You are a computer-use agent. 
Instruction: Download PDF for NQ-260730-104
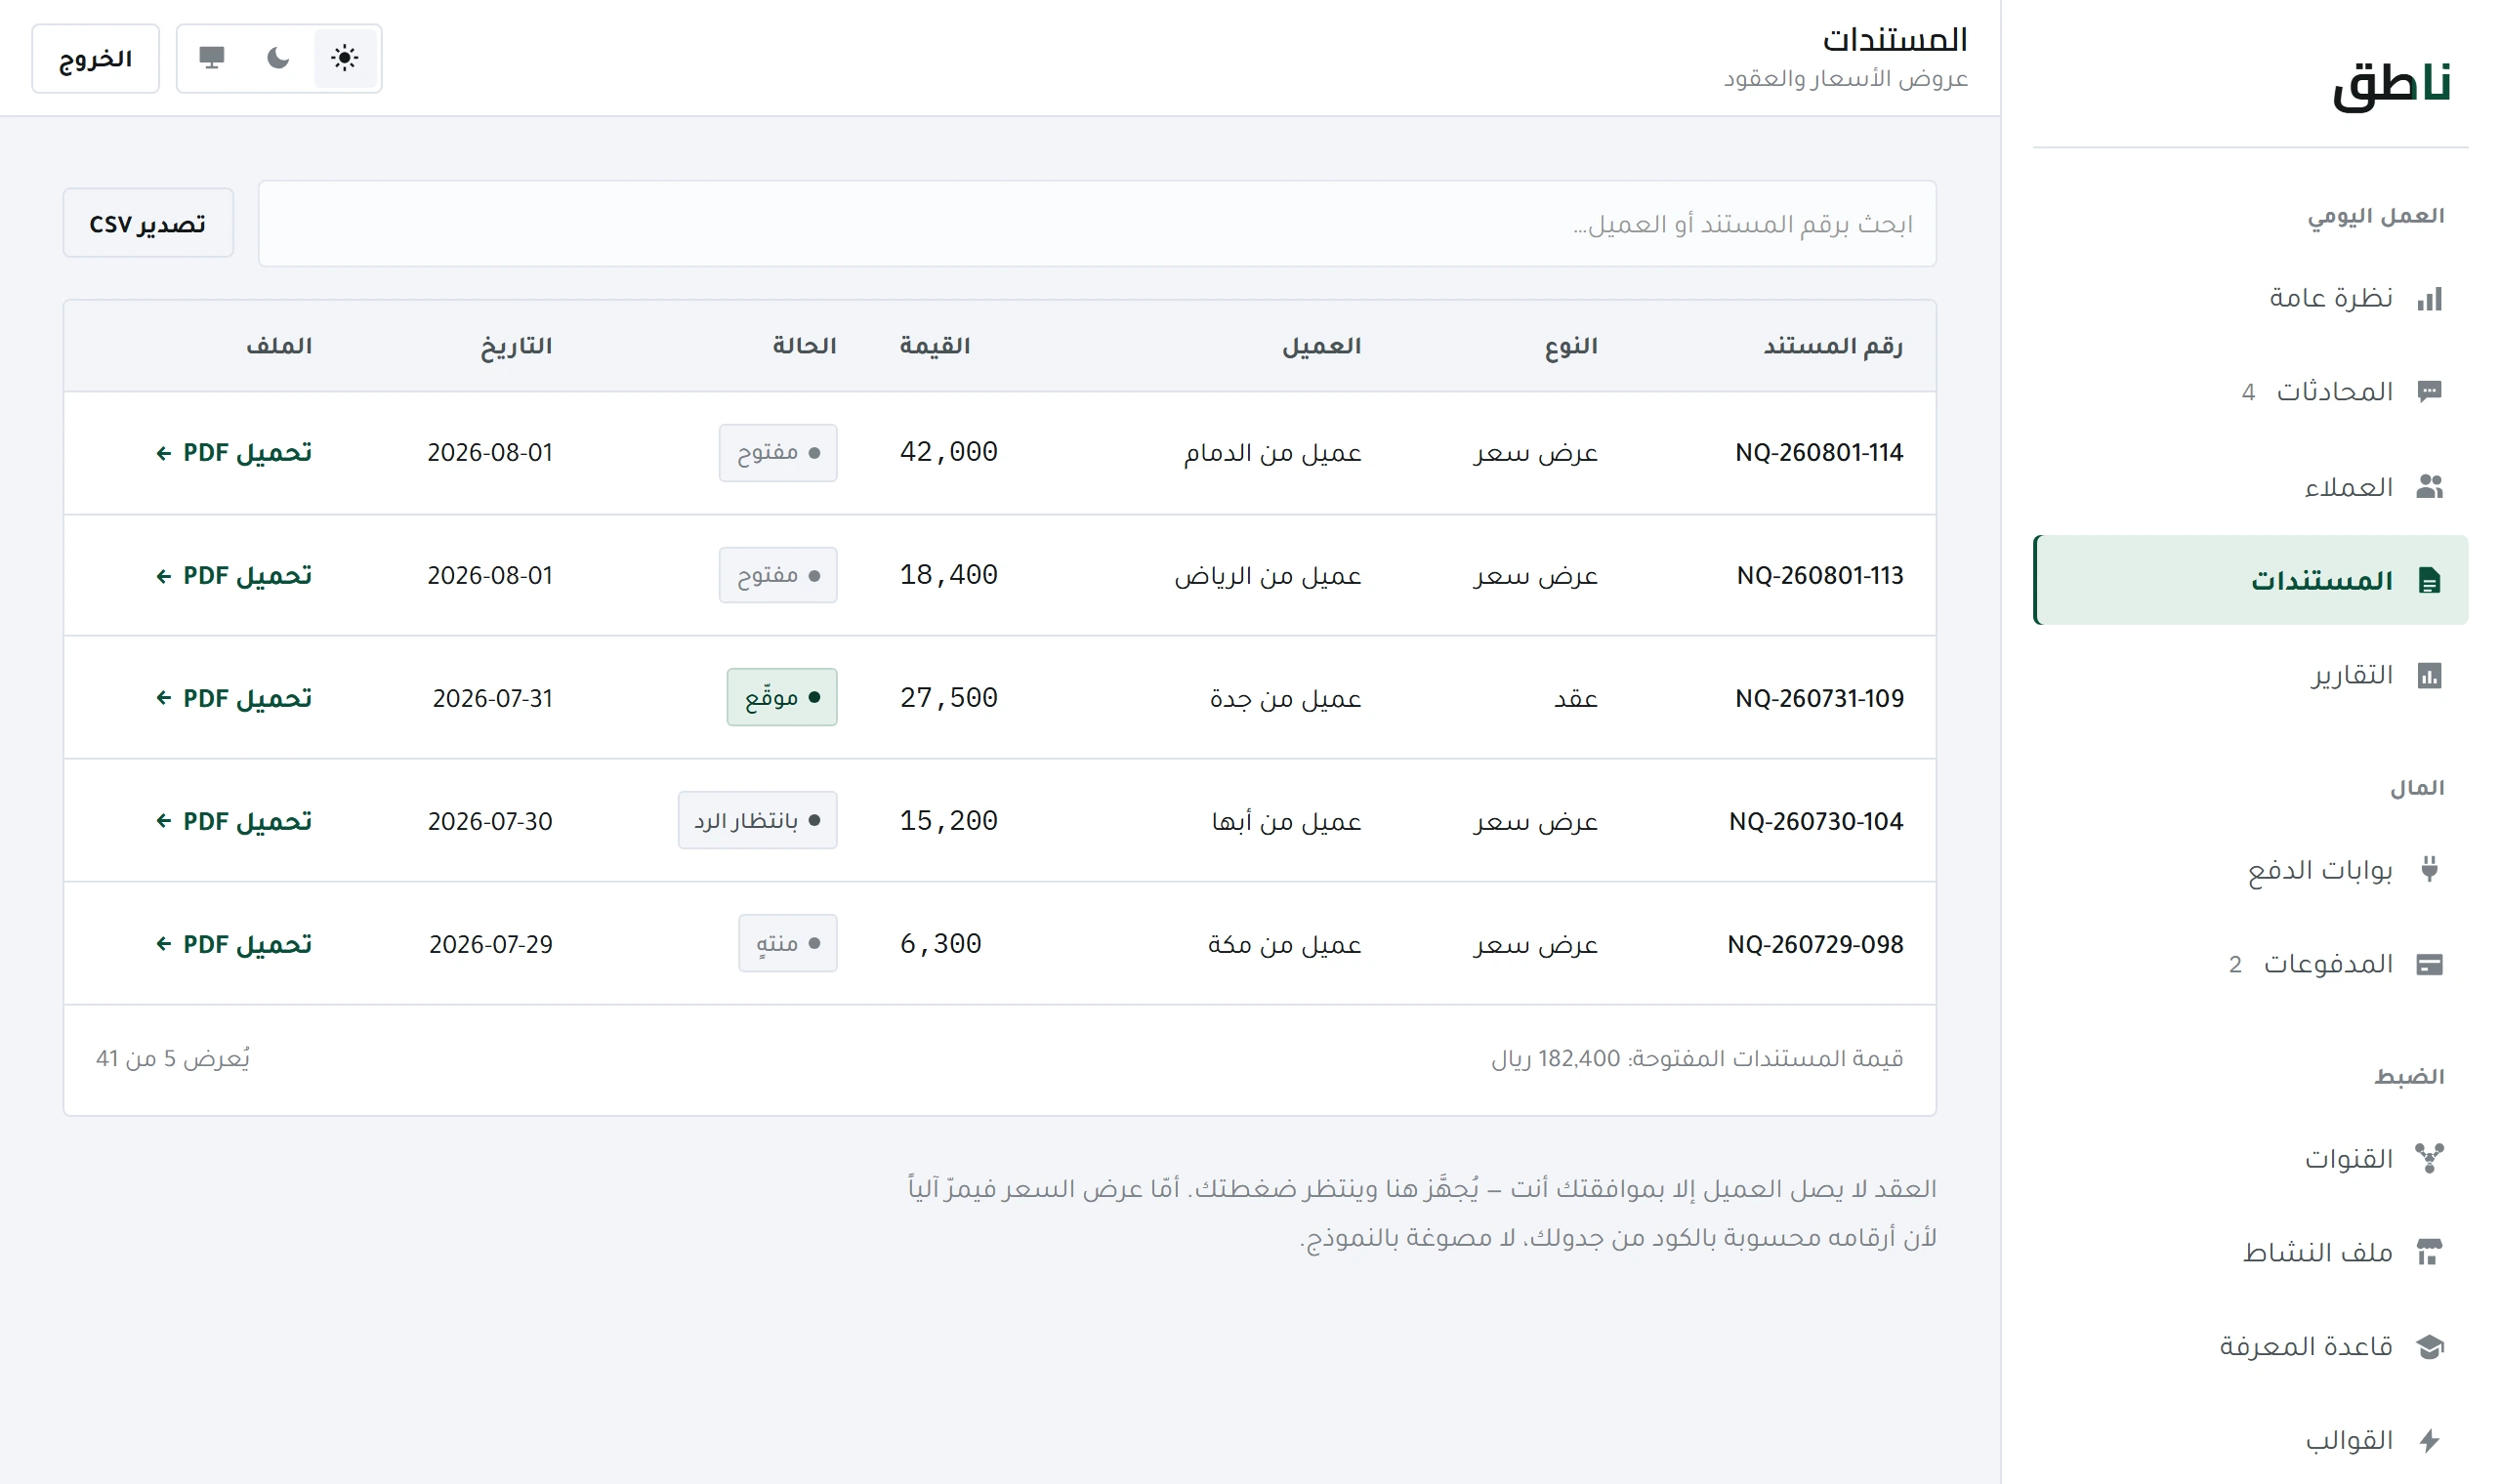(234, 821)
